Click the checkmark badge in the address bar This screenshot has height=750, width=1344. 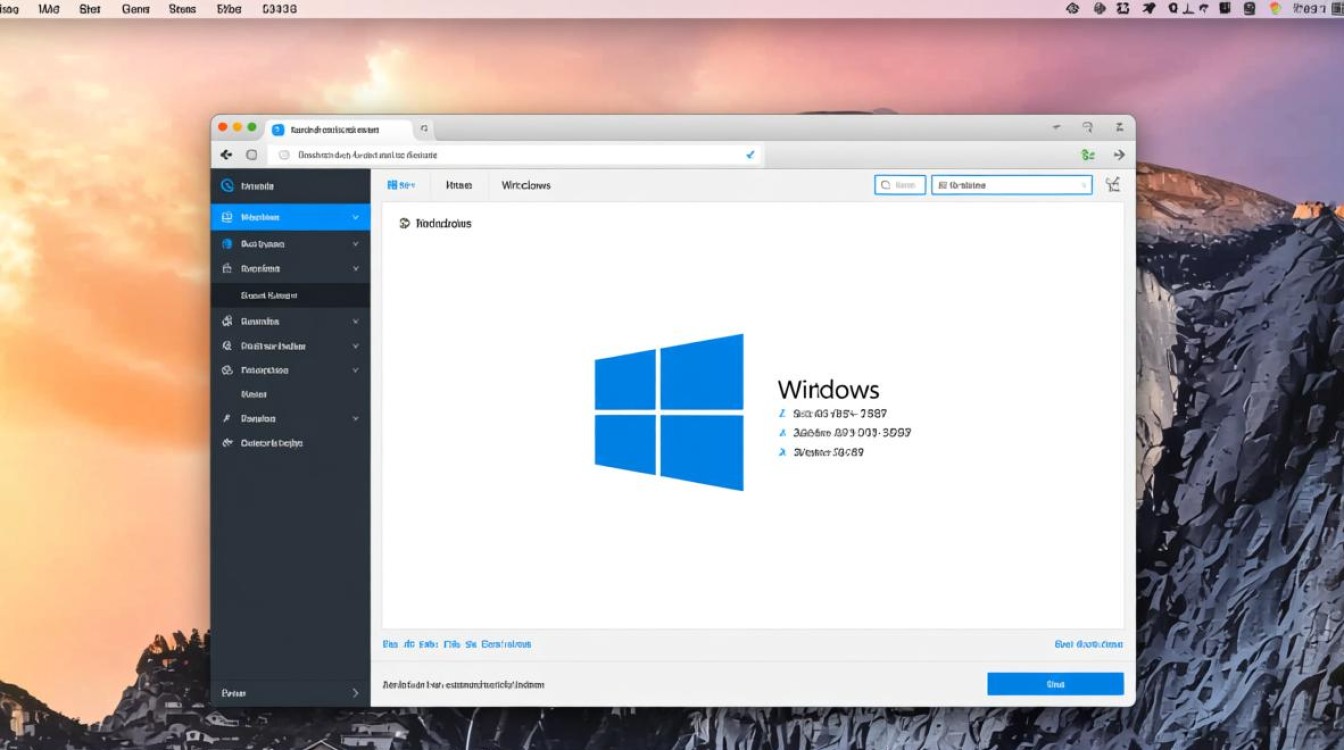tap(750, 155)
